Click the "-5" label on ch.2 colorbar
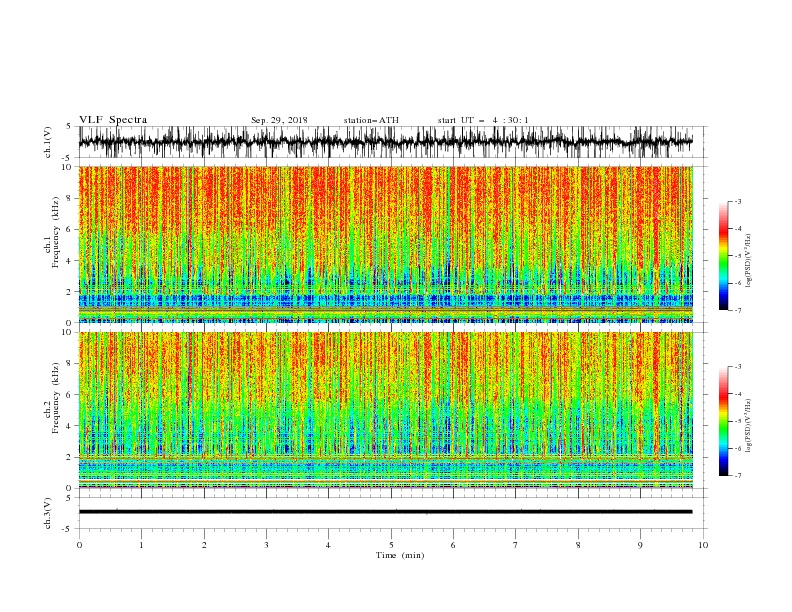The height and width of the screenshot is (612, 792). pyautogui.click(x=737, y=421)
